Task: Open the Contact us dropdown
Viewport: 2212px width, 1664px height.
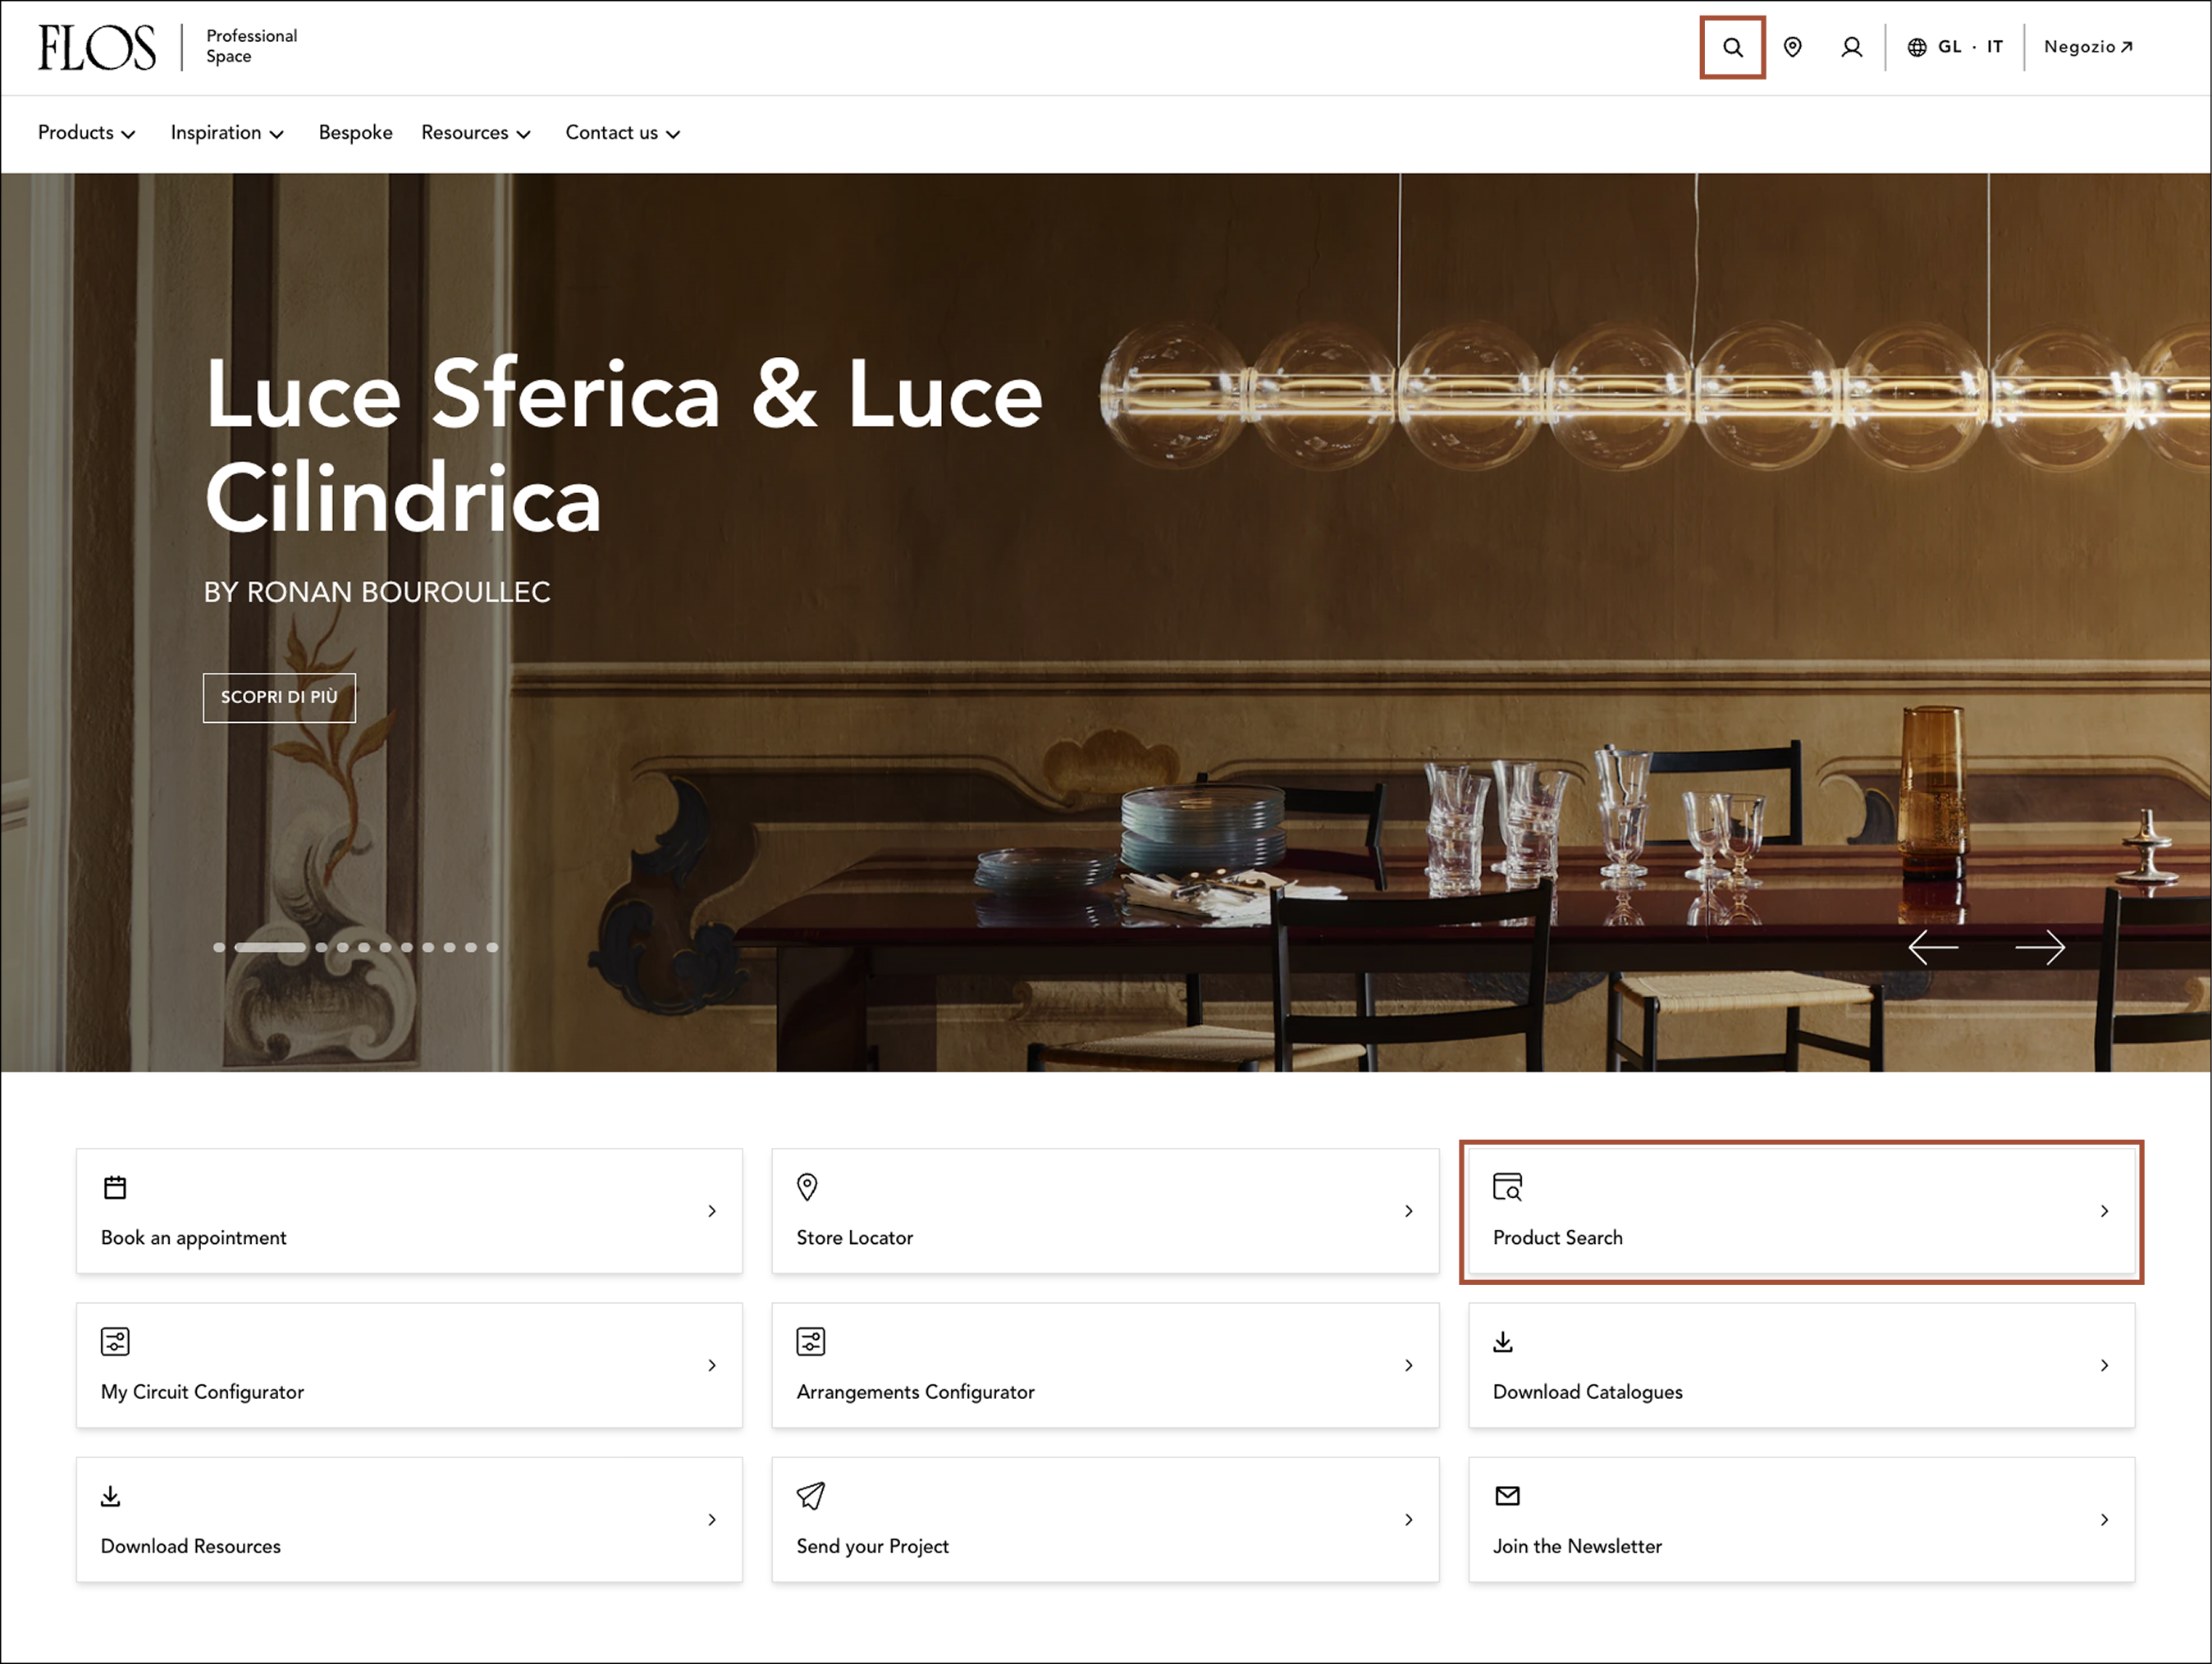Action: 623,133
